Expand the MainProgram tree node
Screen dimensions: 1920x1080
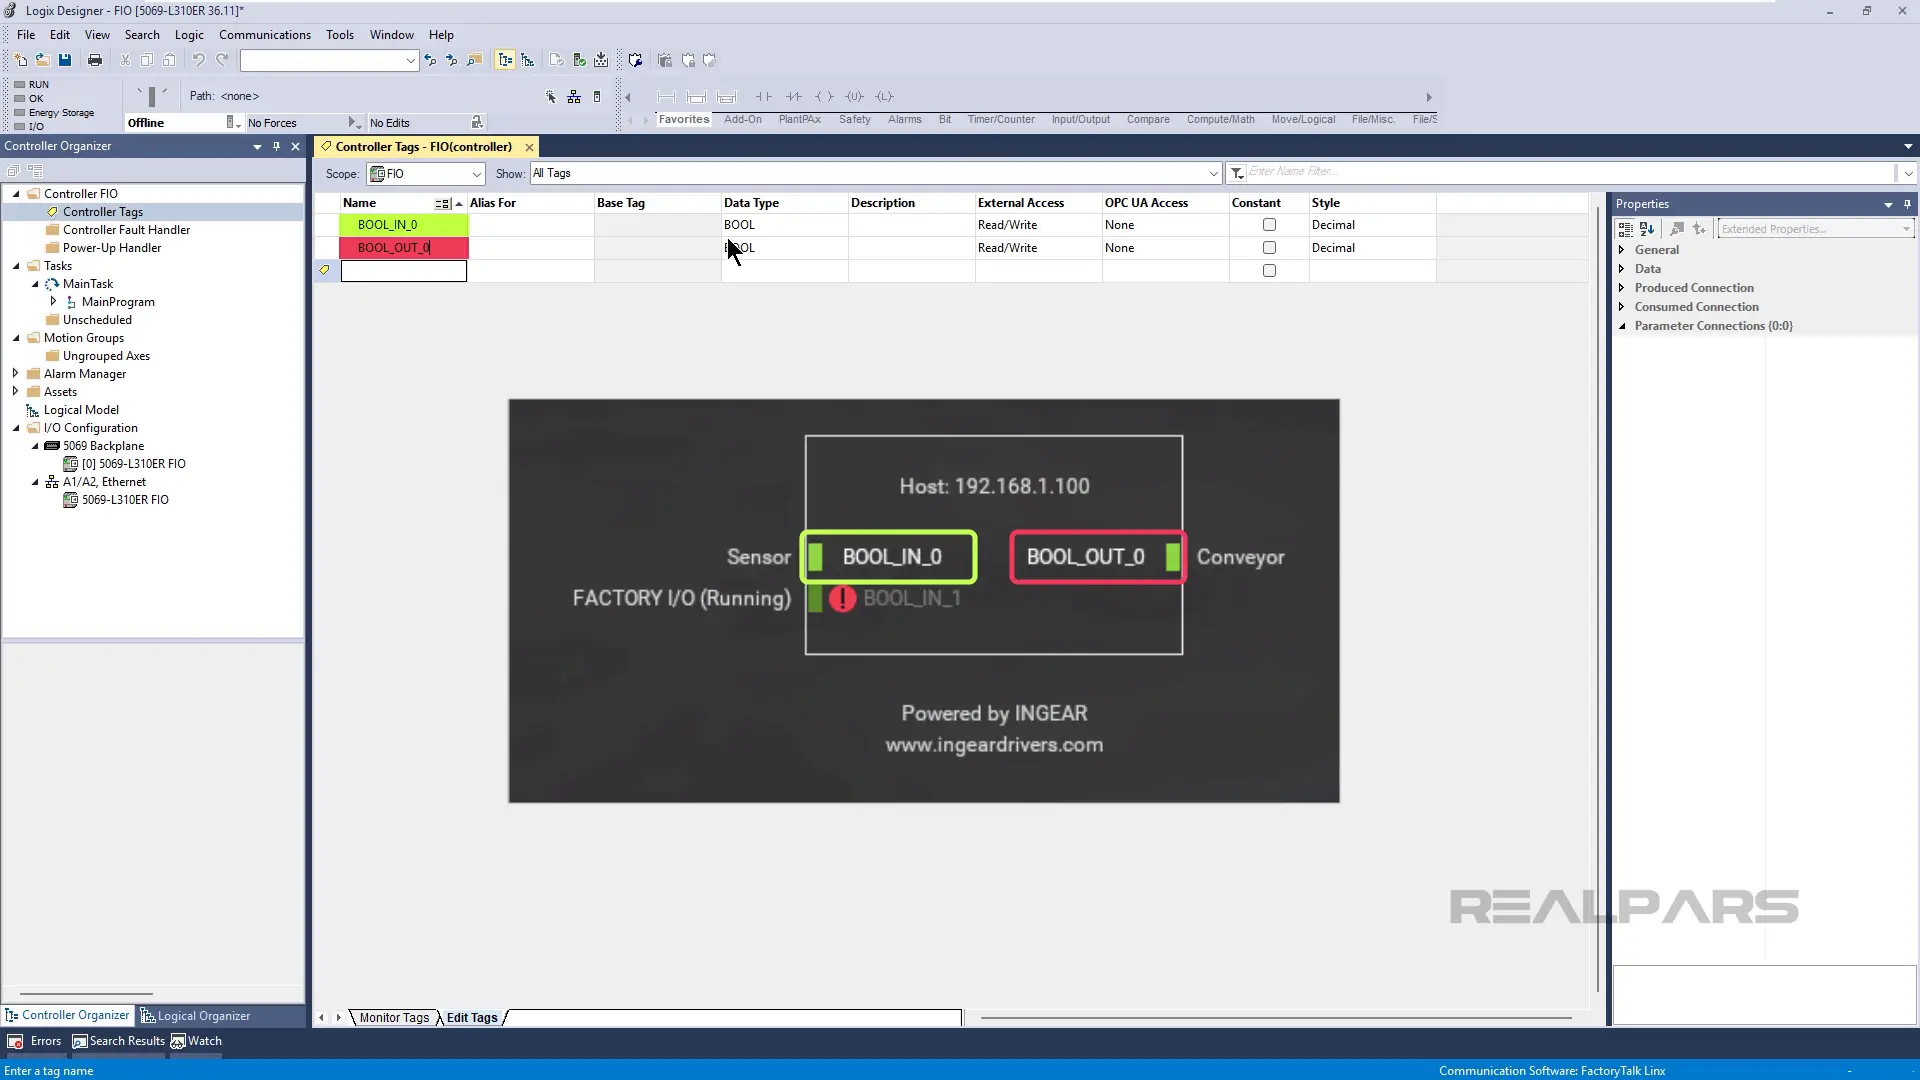53,301
